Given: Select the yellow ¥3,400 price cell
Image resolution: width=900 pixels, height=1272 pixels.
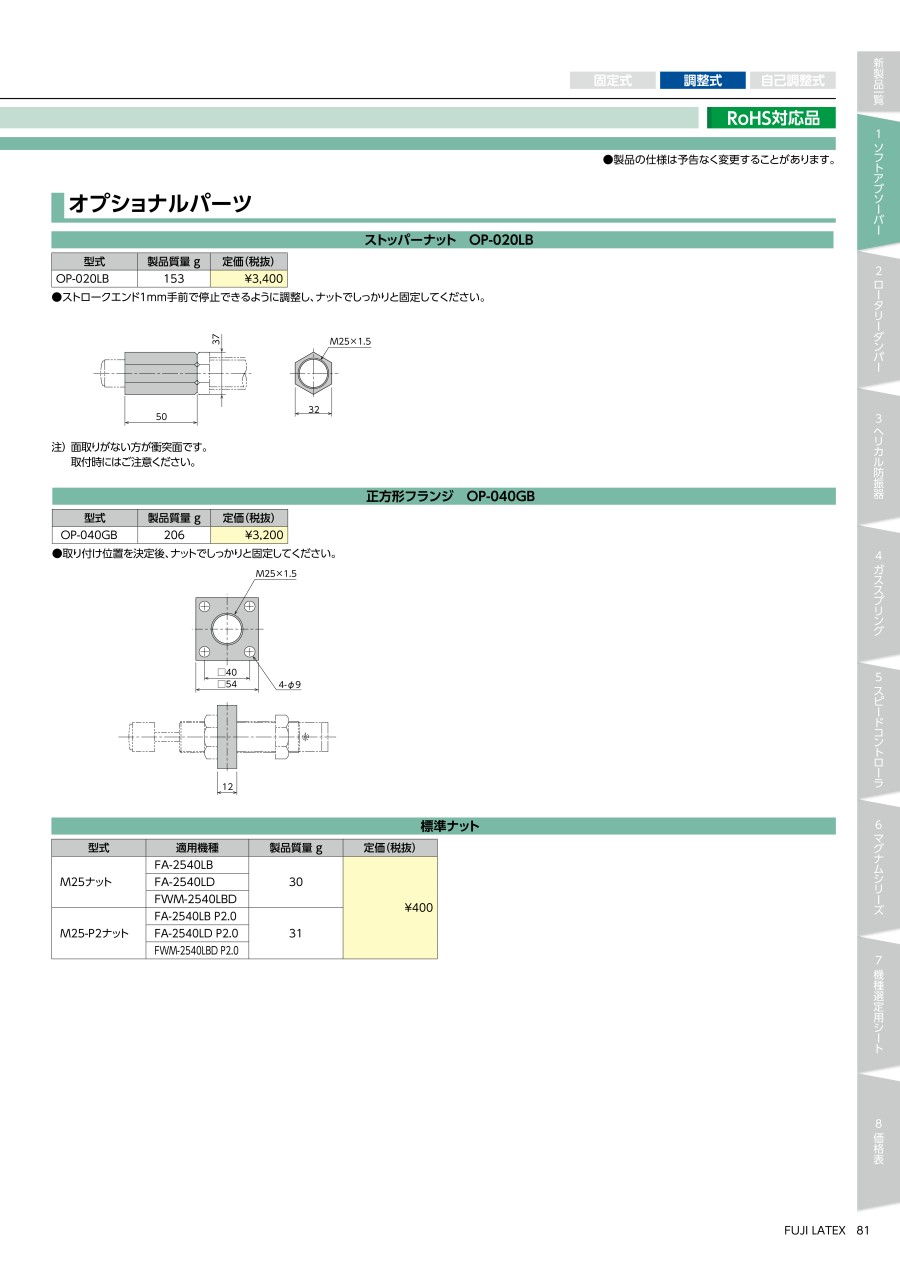Looking at the screenshot, I should (249, 279).
